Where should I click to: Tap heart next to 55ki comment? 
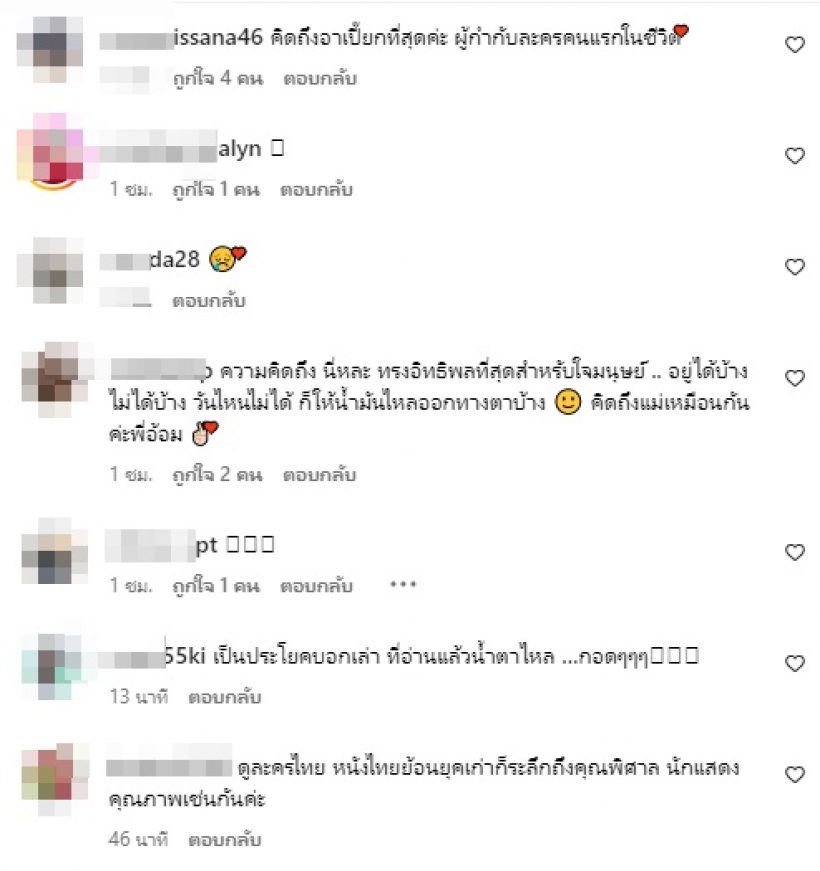click(x=794, y=663)
